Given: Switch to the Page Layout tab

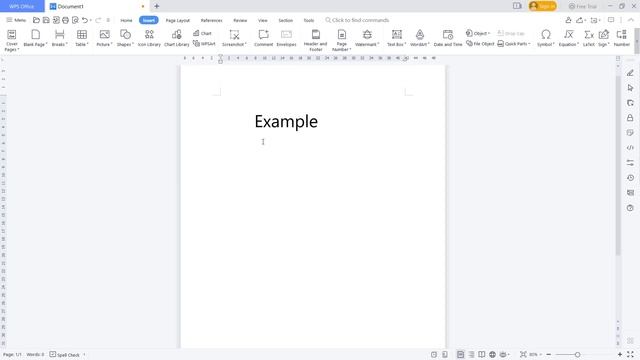Looking at the screenshot, I should click(x=178, y=20).
